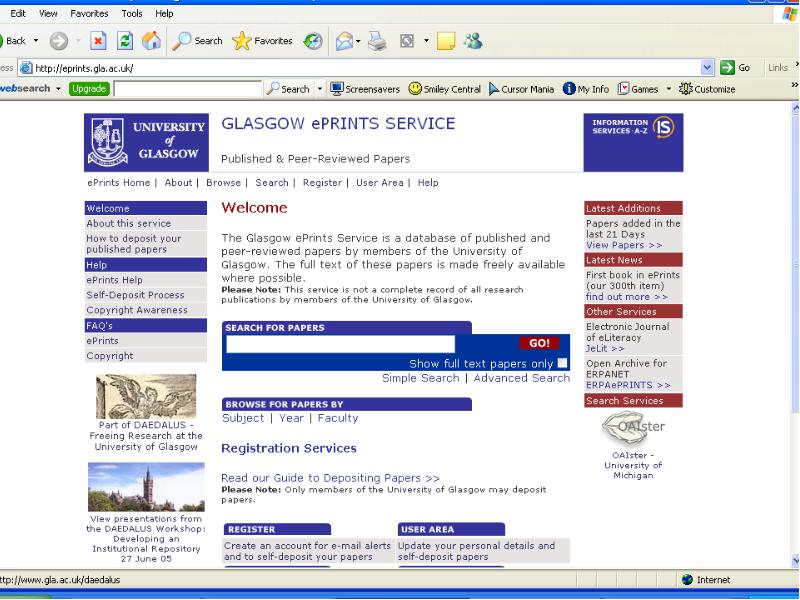
Task: Open the Favorites menu
Action: tap(89, 14)
